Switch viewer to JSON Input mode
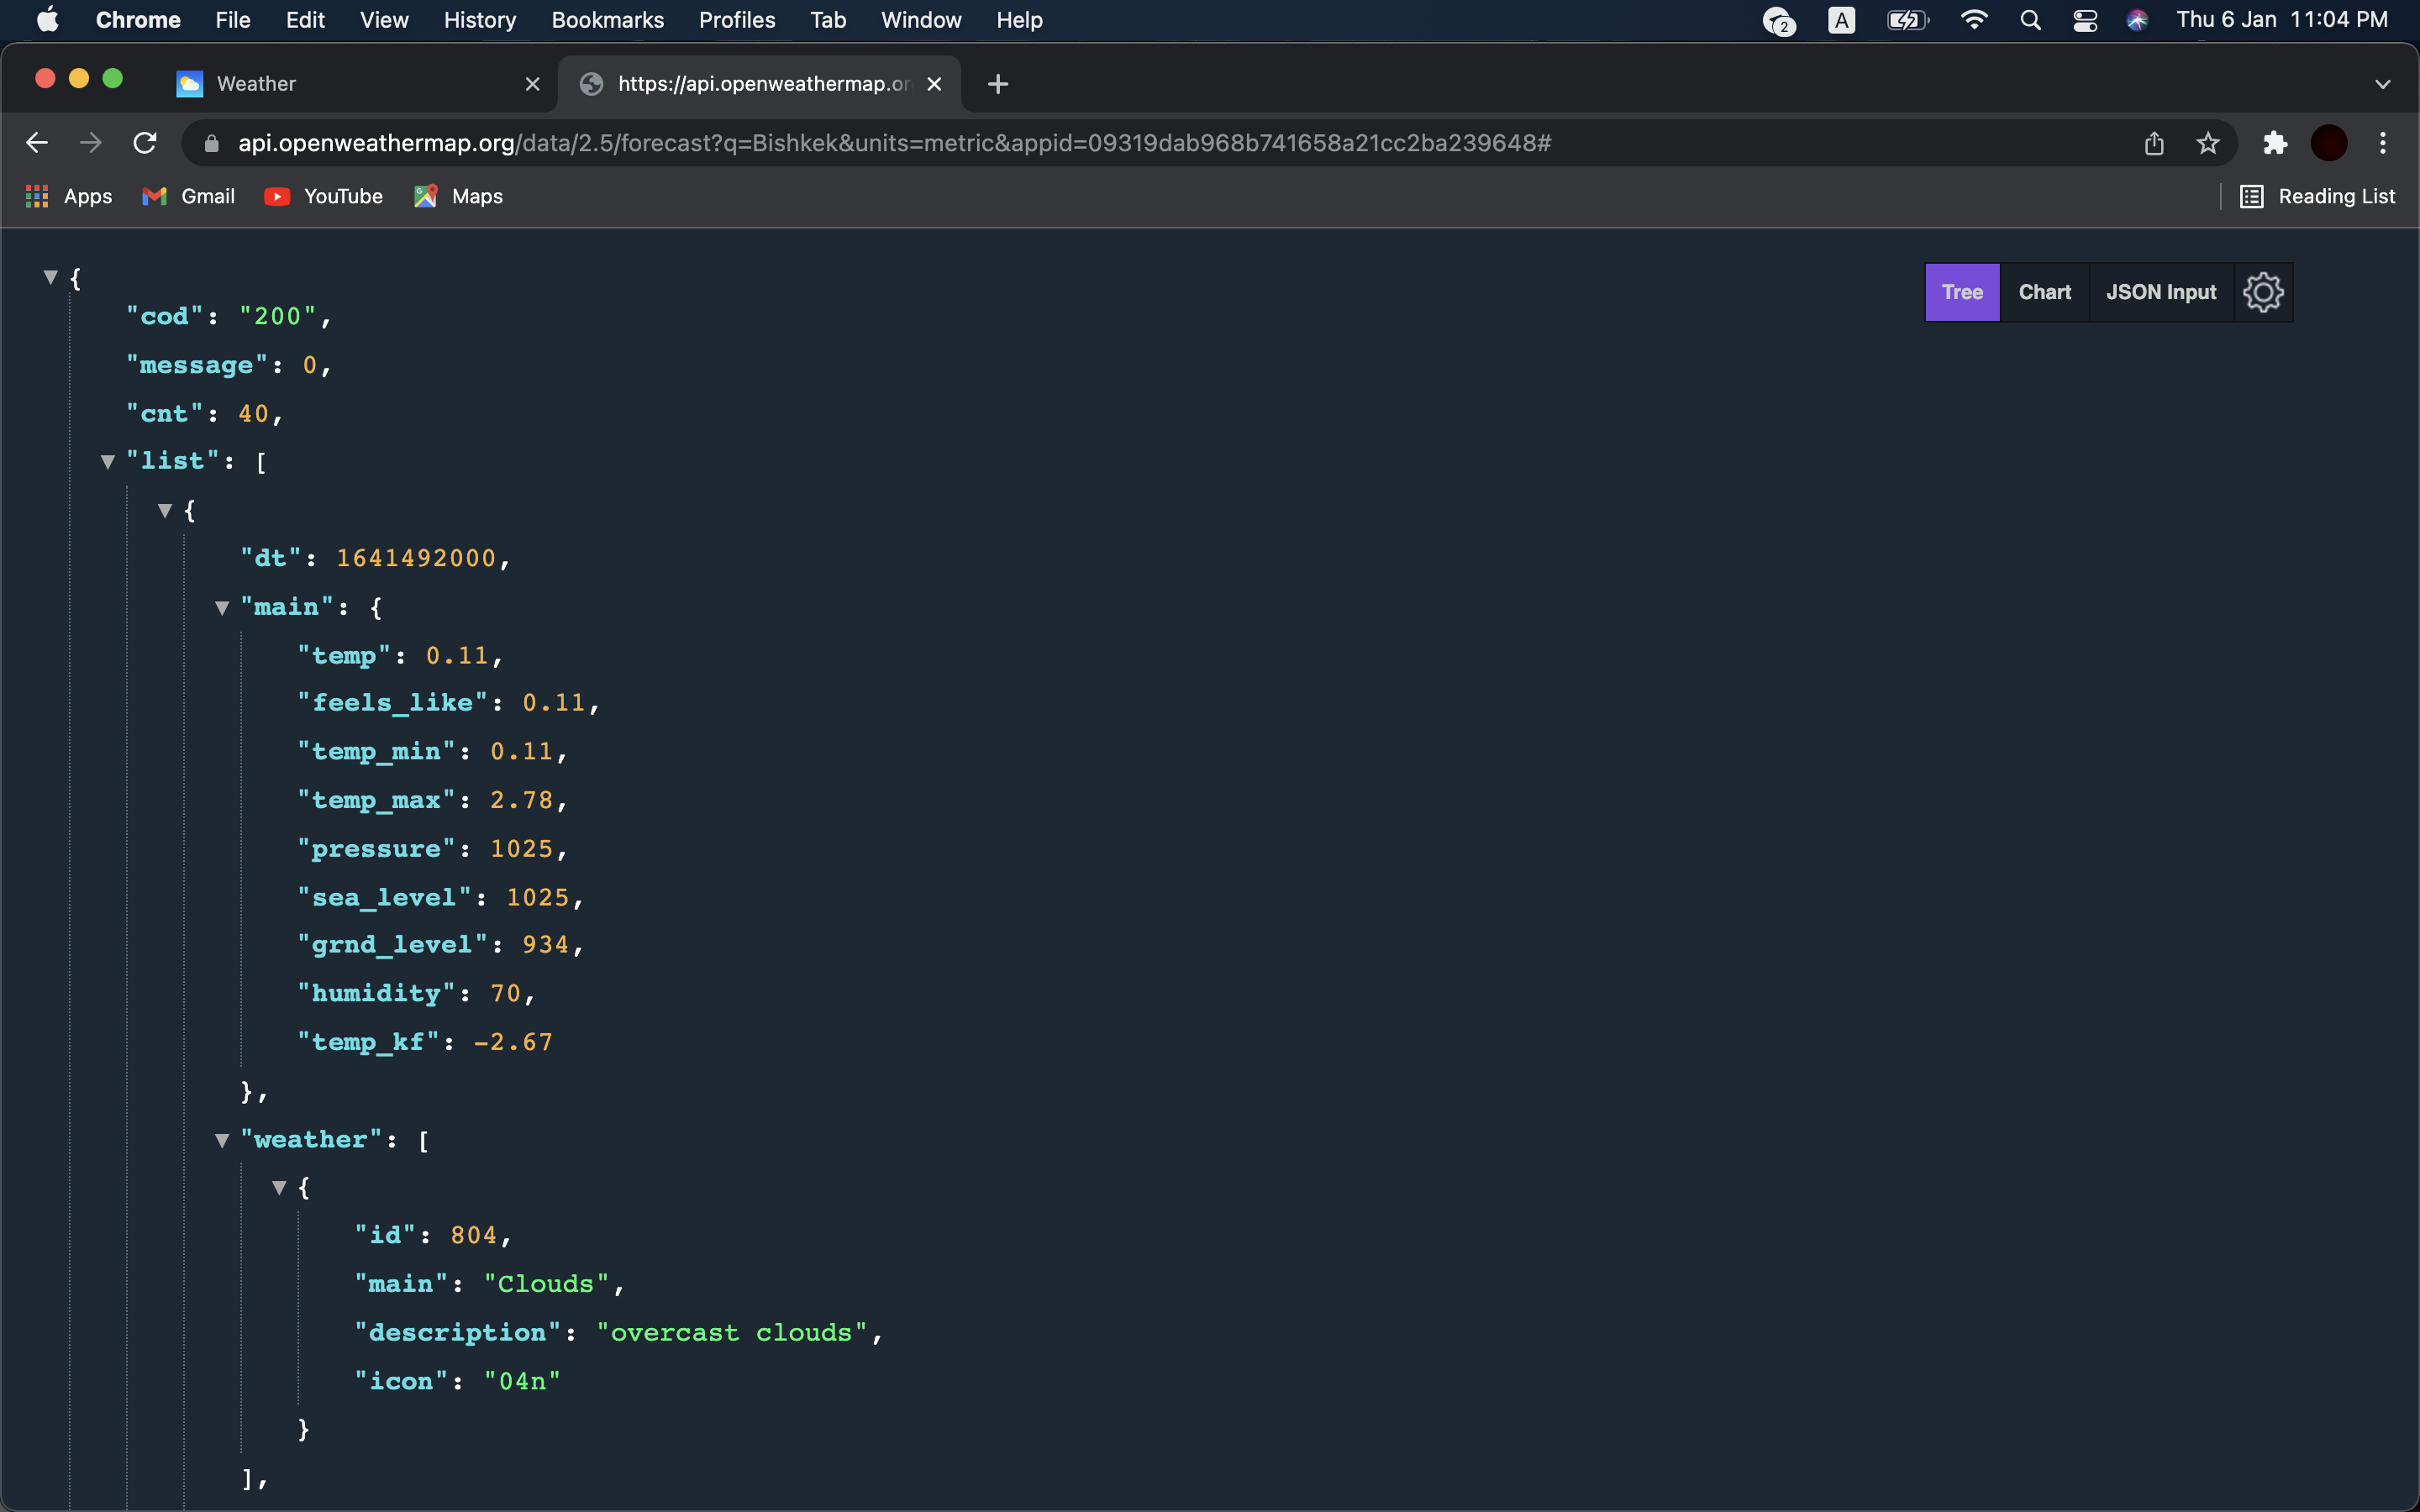Screen dimensions: 2420x1512 tap(2160, 292)
